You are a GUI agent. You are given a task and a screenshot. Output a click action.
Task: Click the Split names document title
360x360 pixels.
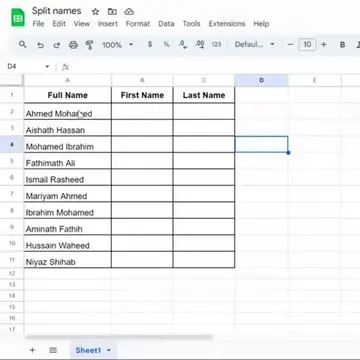click(57, 11)
